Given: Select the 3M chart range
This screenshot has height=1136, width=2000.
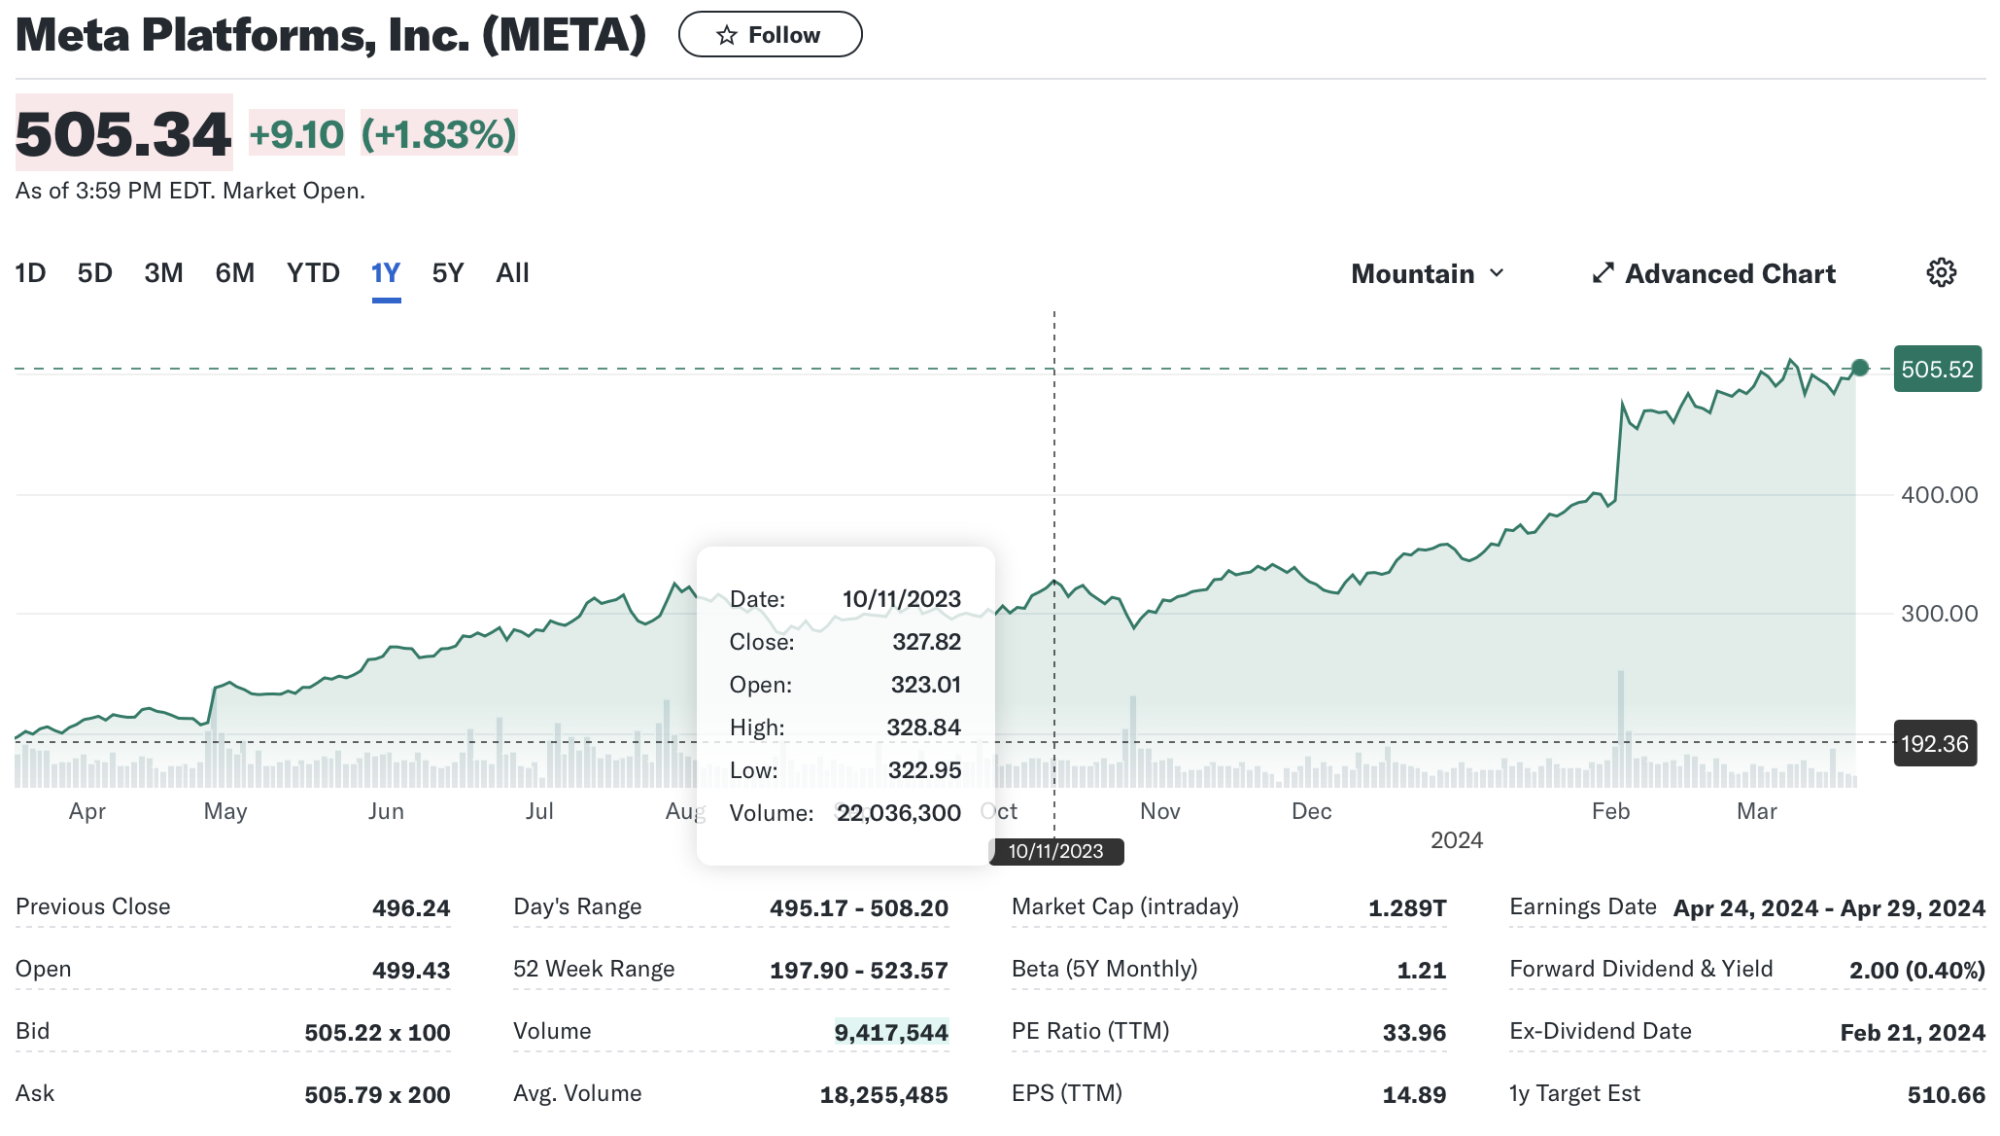Looking at the screenshot, I should pyautogui.click(x=163, y=273).
